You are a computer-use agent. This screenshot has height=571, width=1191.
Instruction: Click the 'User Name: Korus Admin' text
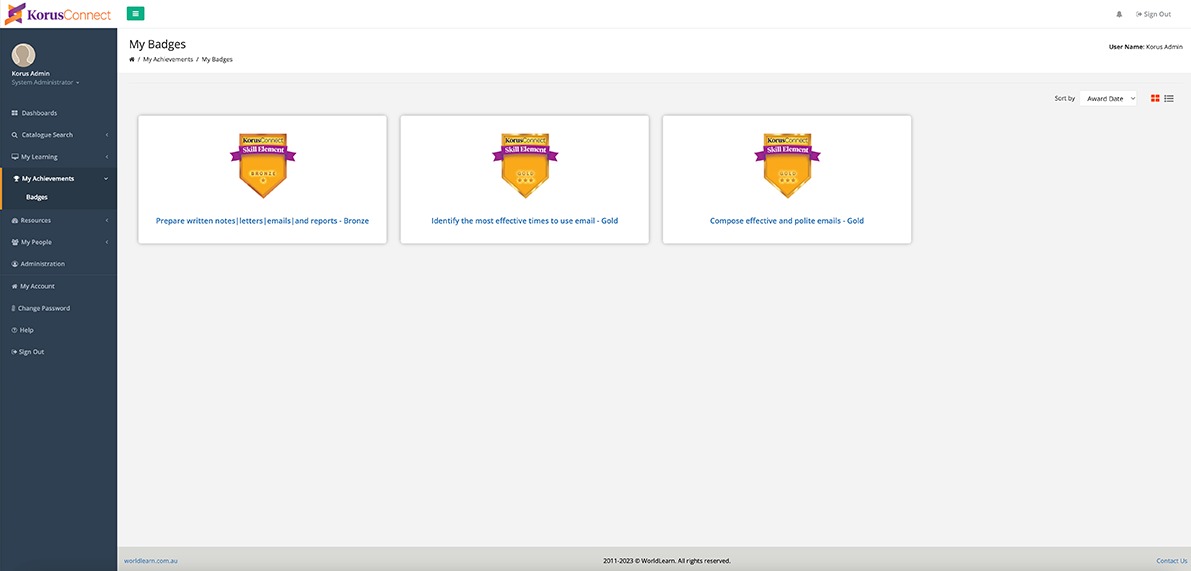[x=1145, y=47]
